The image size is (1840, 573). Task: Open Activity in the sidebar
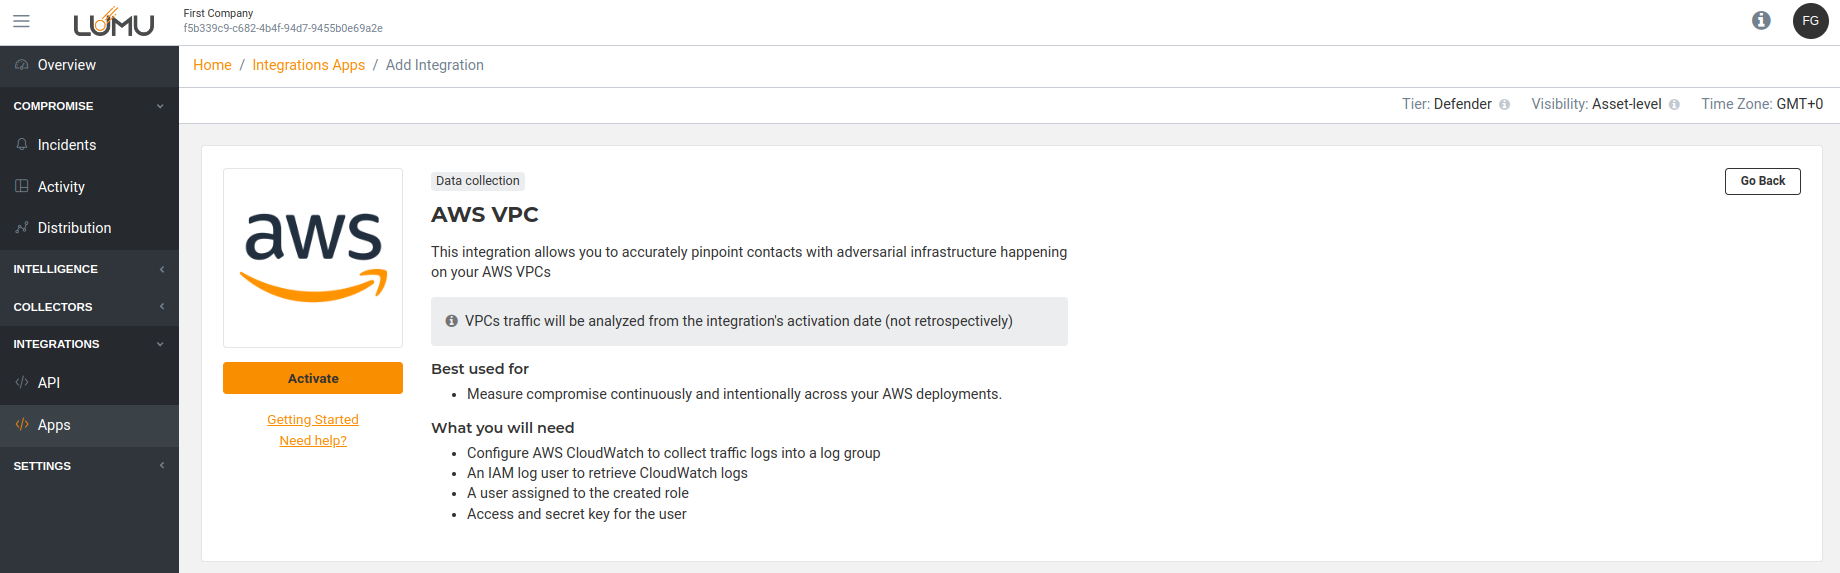61,187
